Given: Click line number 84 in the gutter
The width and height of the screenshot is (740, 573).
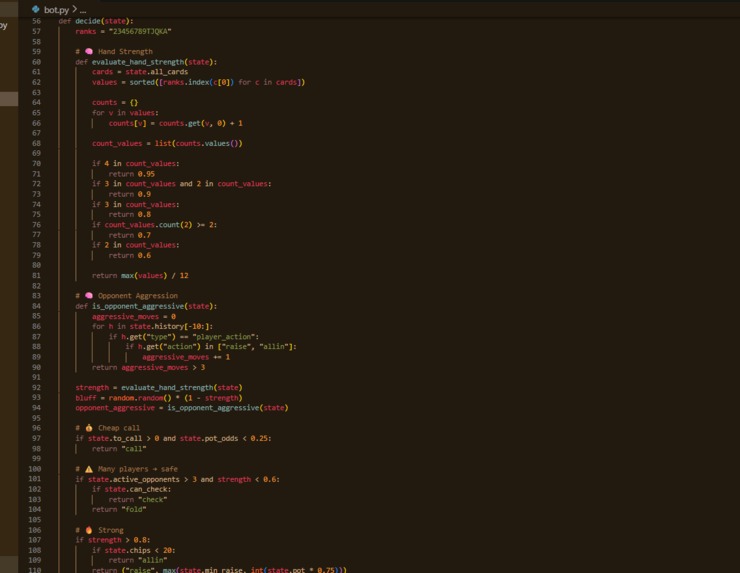Looking at the screenshot, I should point(36,306).
